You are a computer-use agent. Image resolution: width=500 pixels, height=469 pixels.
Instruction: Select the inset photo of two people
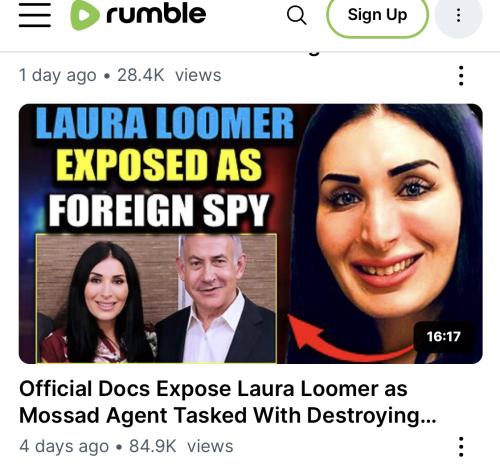(x=156, y=298)
